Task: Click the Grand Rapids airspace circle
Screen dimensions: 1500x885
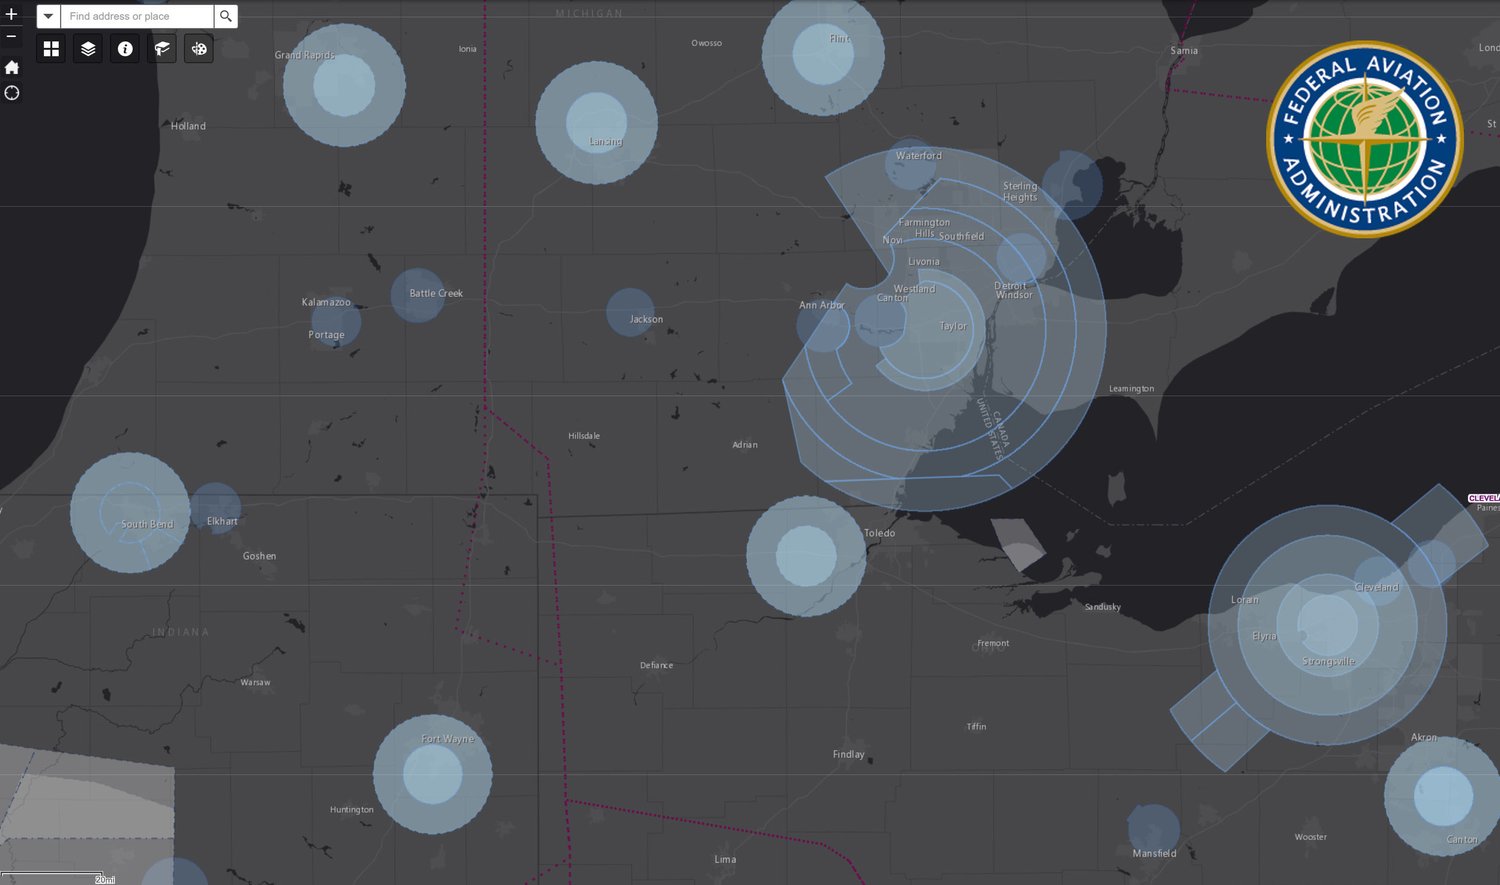Action: (344, 85)
